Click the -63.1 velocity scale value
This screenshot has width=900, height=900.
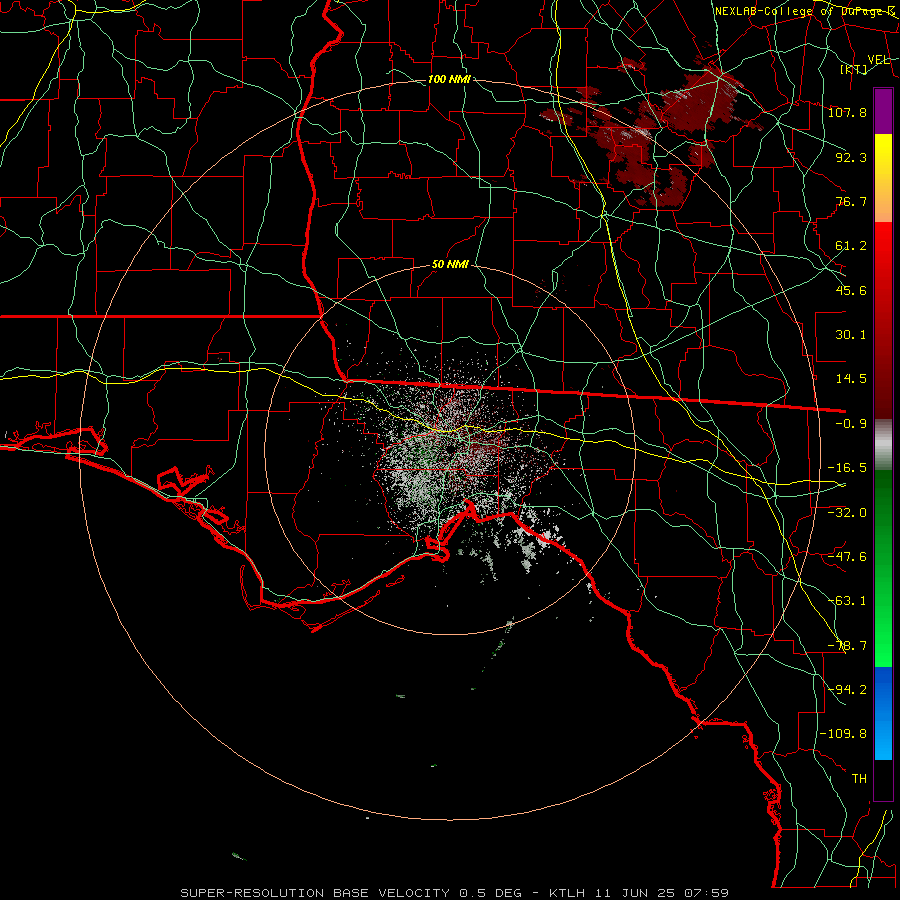tap(847, 601)
